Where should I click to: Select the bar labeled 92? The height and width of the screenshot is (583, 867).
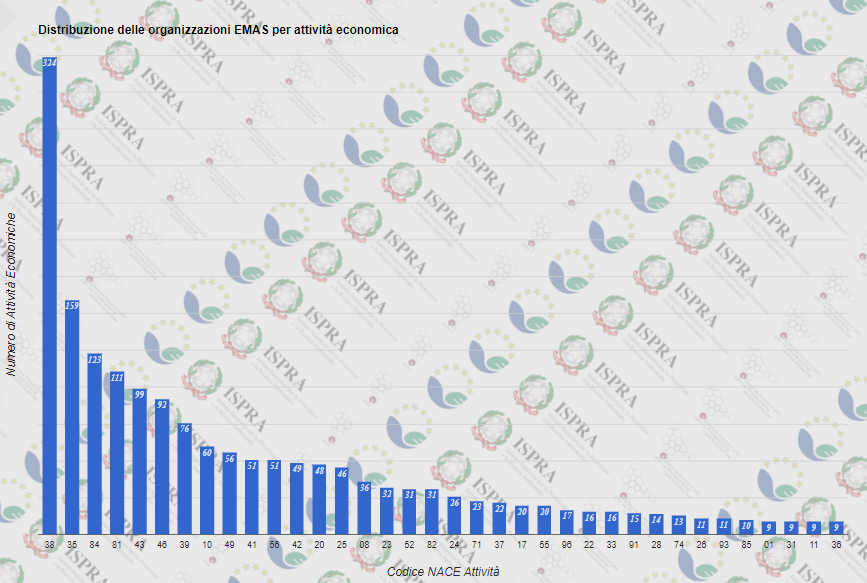[162, 466]
